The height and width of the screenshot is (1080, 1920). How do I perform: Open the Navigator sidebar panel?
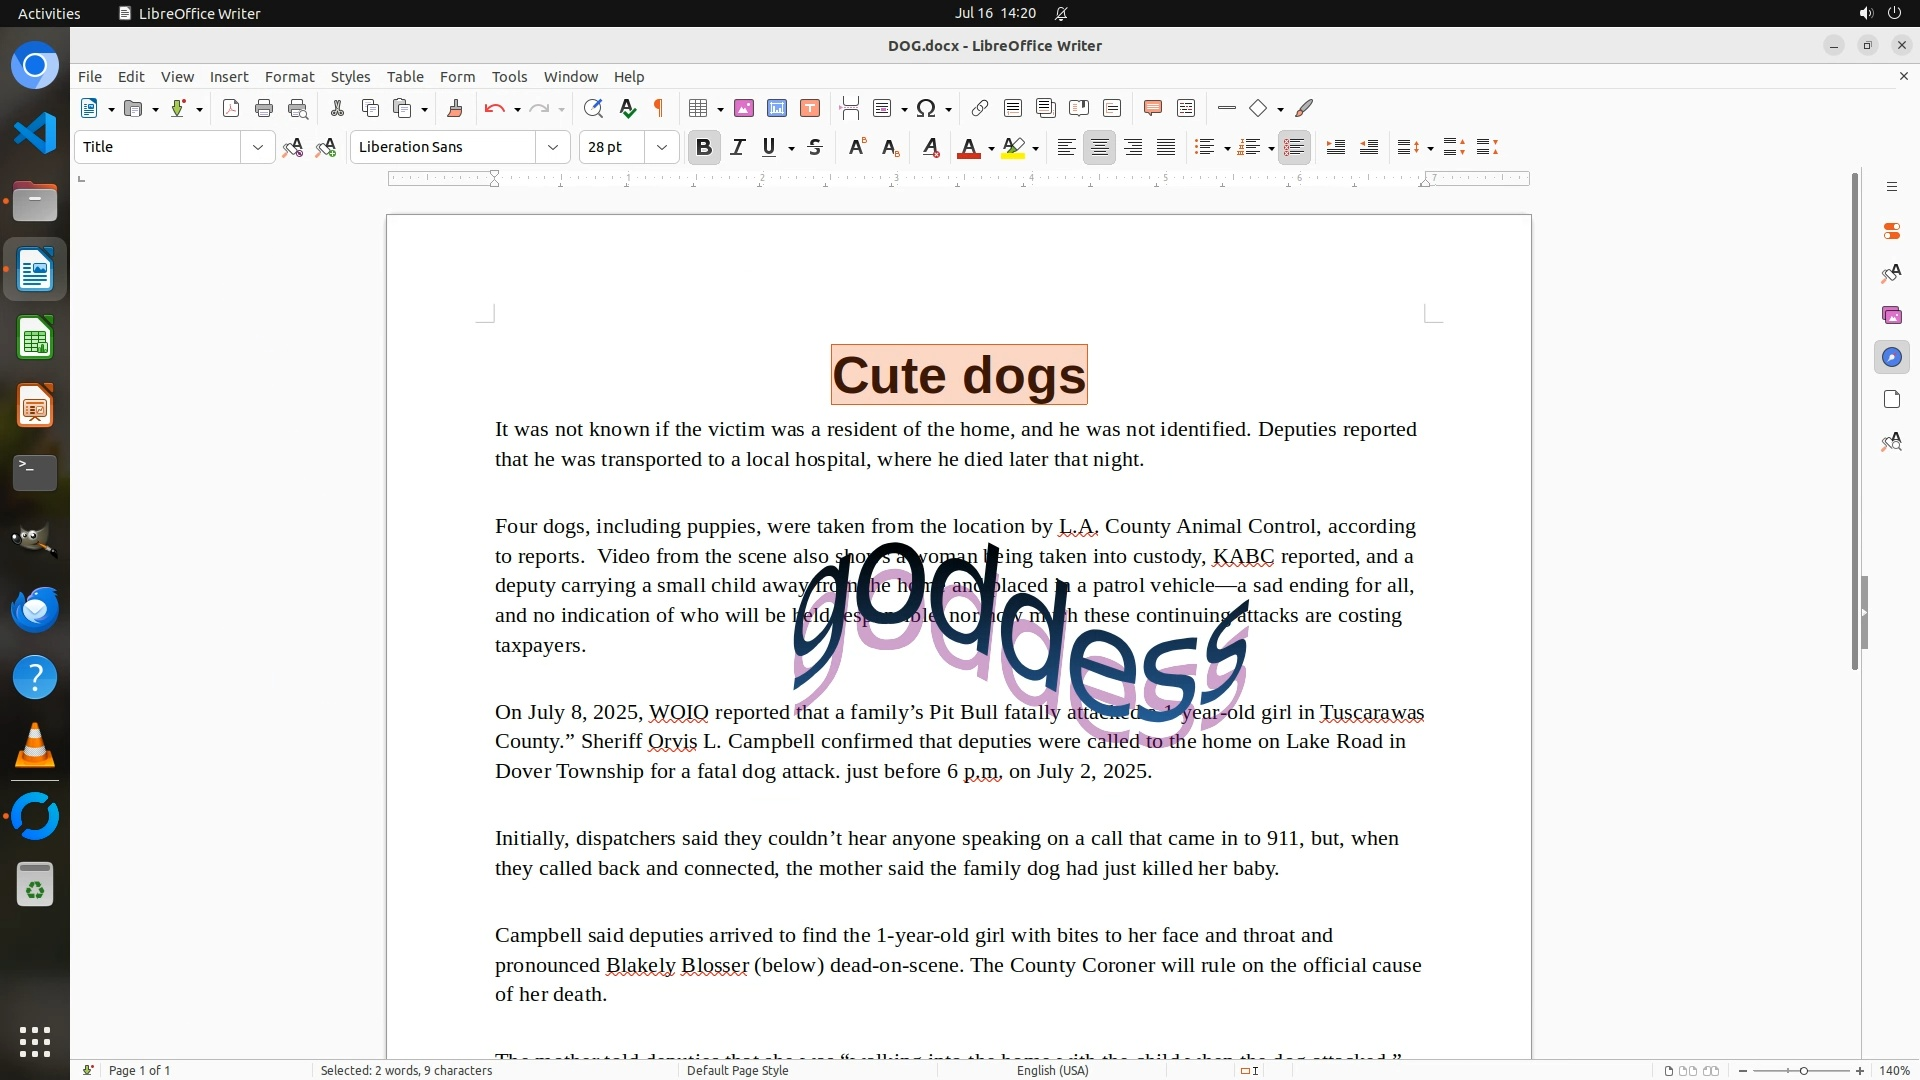click(x=1891, y=357)
